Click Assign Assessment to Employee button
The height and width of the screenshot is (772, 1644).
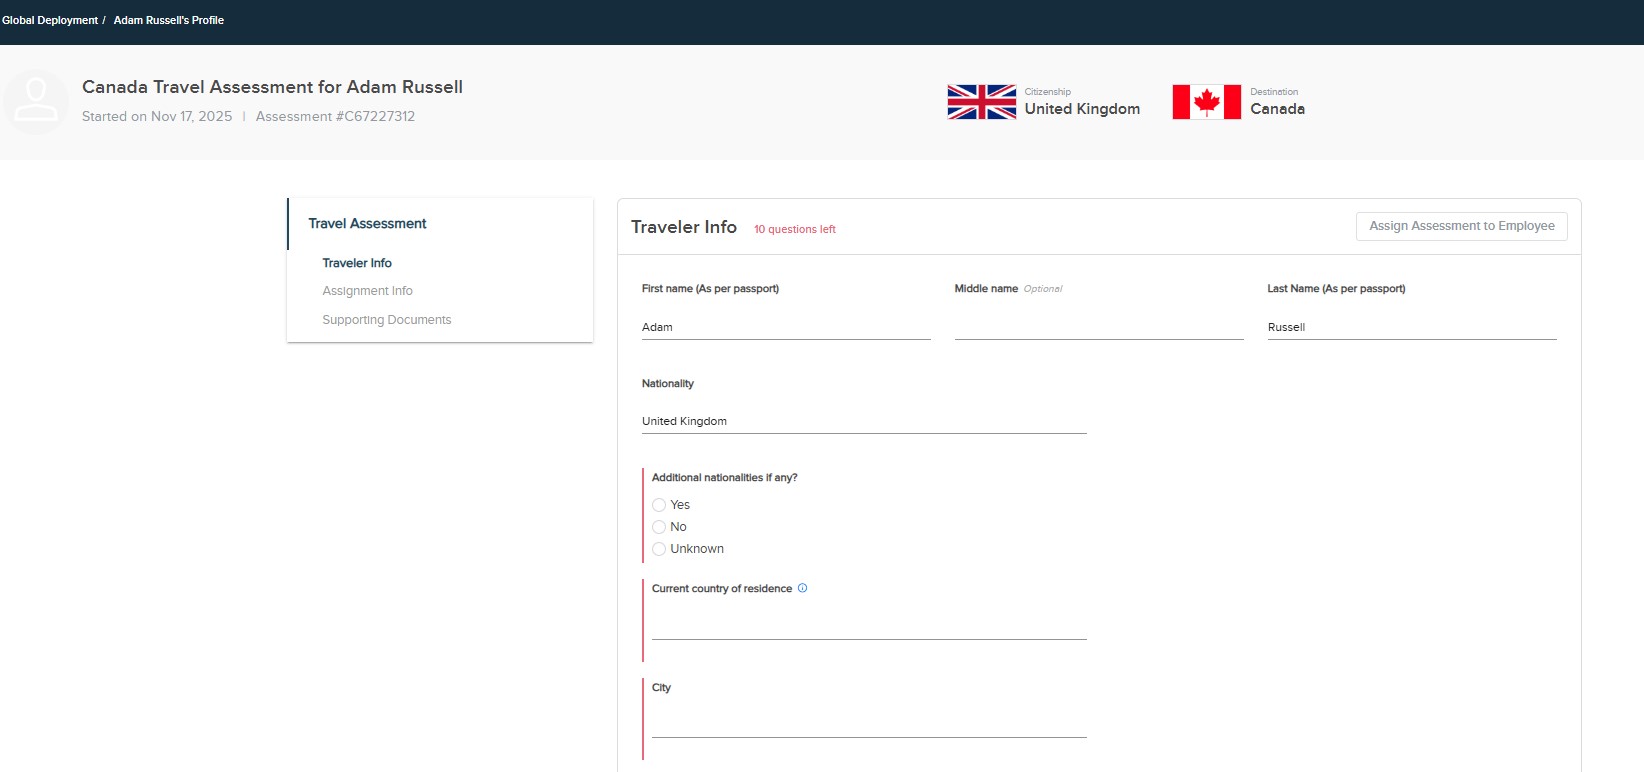coord(1461,226)
